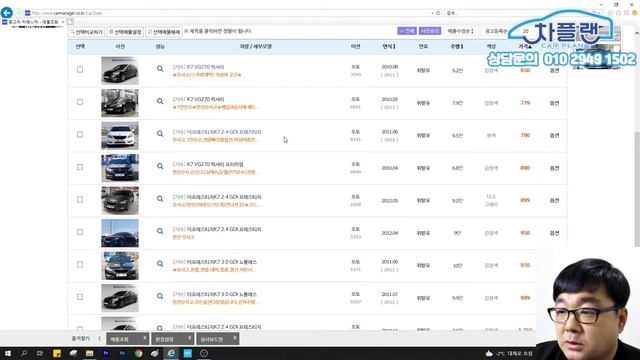Close the 매물조회 bottom tab with its X
This screenshot has height=360, width=640.
[144, 338]
